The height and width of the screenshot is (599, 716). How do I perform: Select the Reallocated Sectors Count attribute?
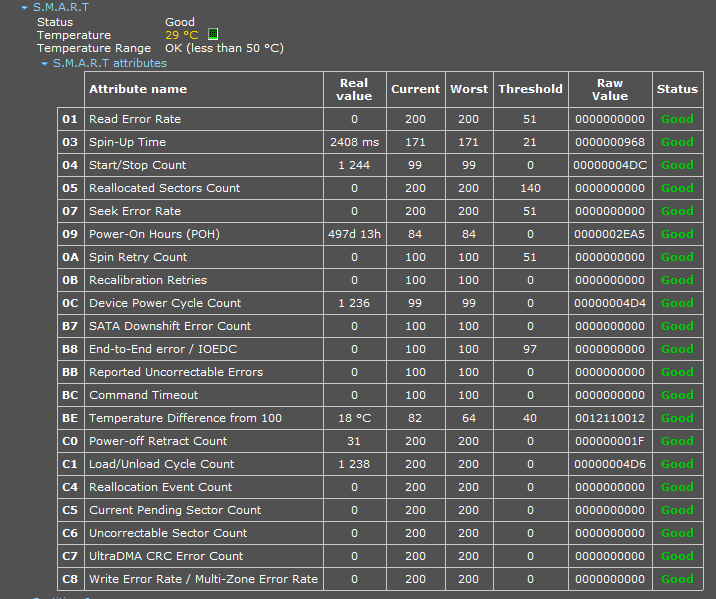tap(164, 188)
